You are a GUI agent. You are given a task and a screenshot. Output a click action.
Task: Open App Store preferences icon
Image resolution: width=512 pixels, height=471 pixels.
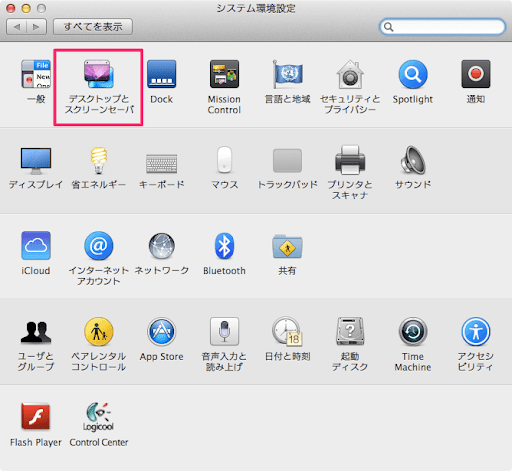(x=162, y=332)
